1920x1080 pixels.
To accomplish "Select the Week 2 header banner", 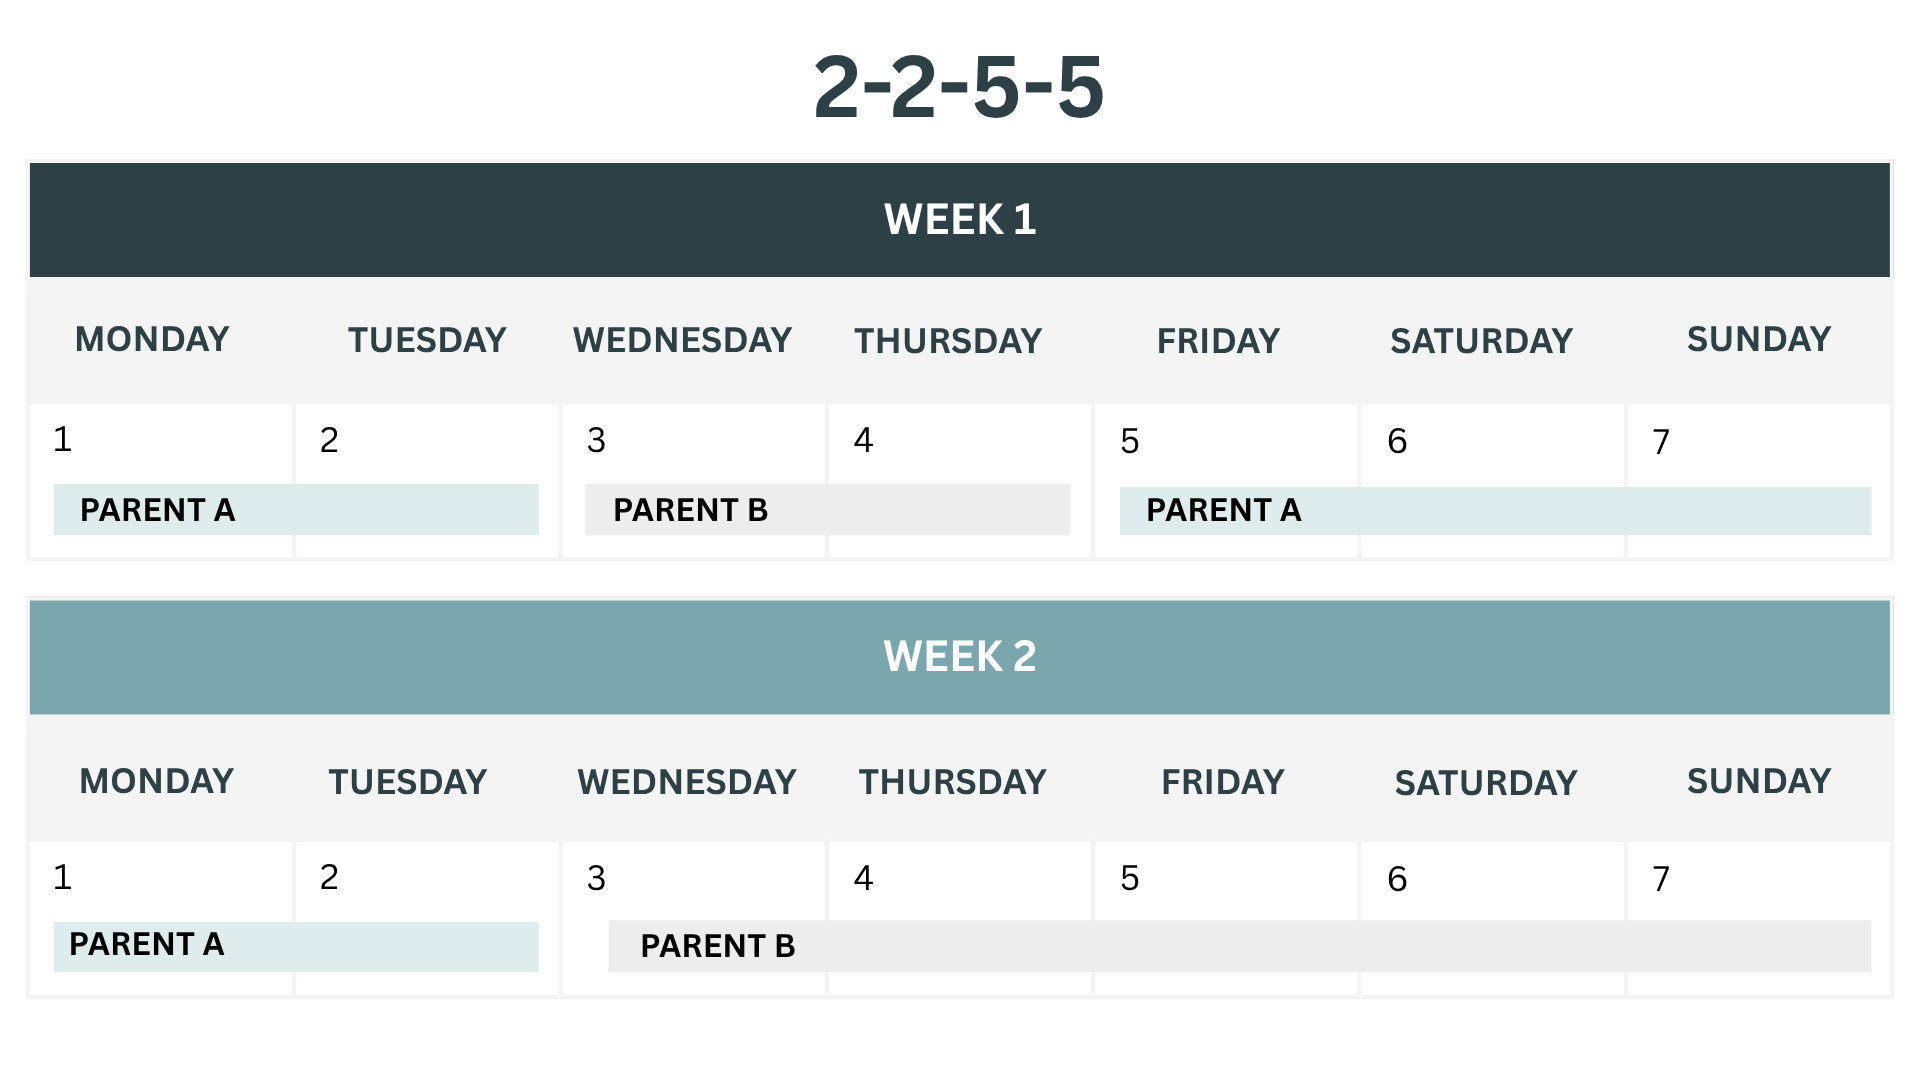I will click(959, 657).
